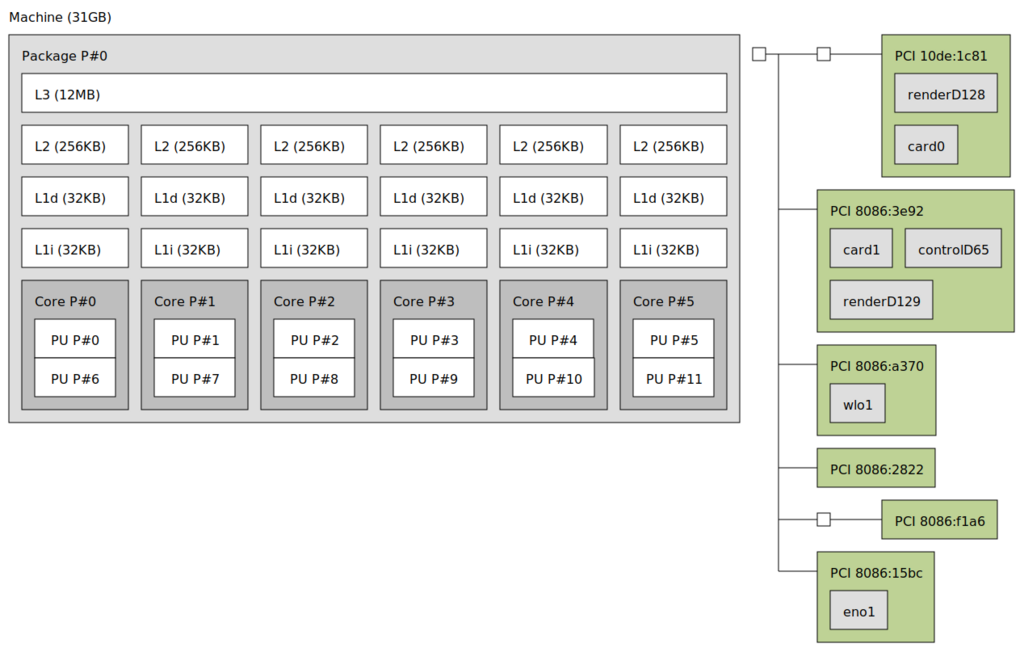Select the eno1 network interface box
Image resolution: width=1024 pixels, height=652 pixels.
pyautogui.click(x=859, y=610)
